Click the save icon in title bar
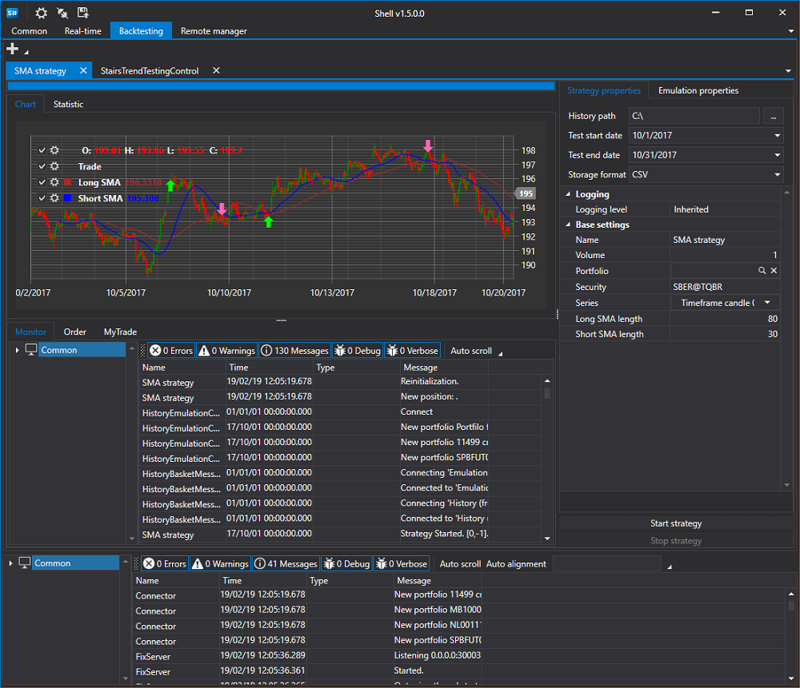The height and width of the screenshot is (688, 800). (83, 13)
